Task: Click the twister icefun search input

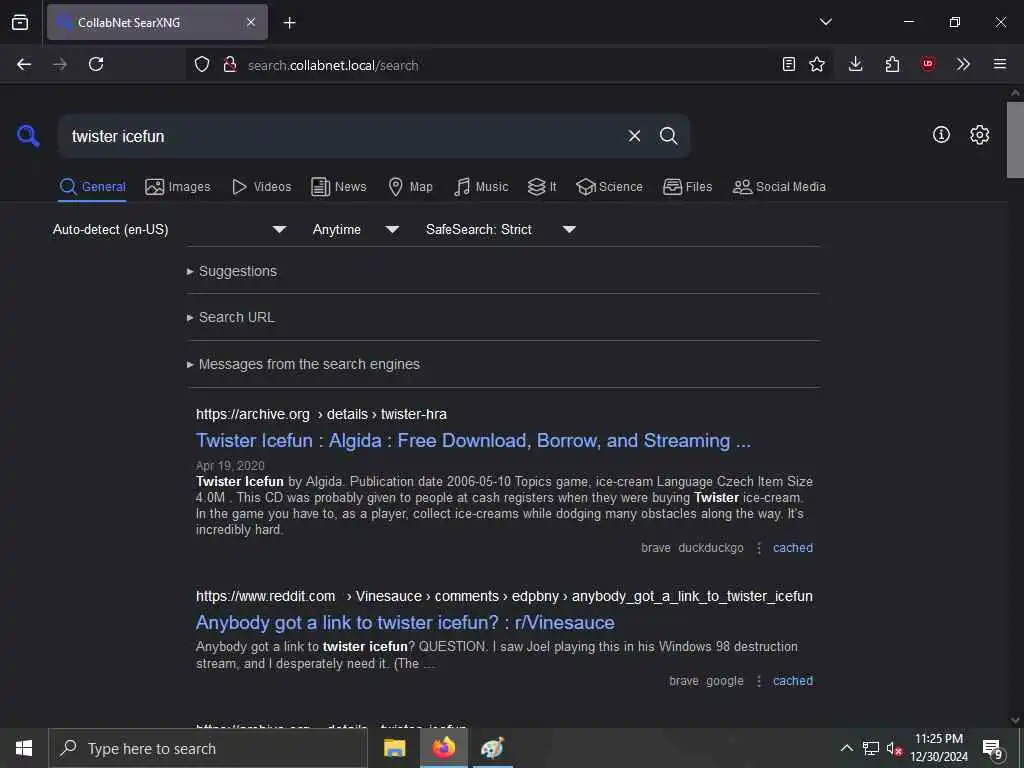Action: pyautogui.click(x=343, y=136)
